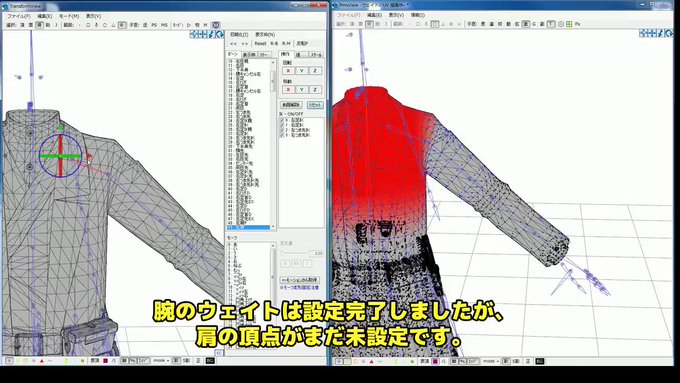Viewport: 680px width, 383px height.
Task: Open 編集(E) menu in TransformView window
Action: click(45, 16)
